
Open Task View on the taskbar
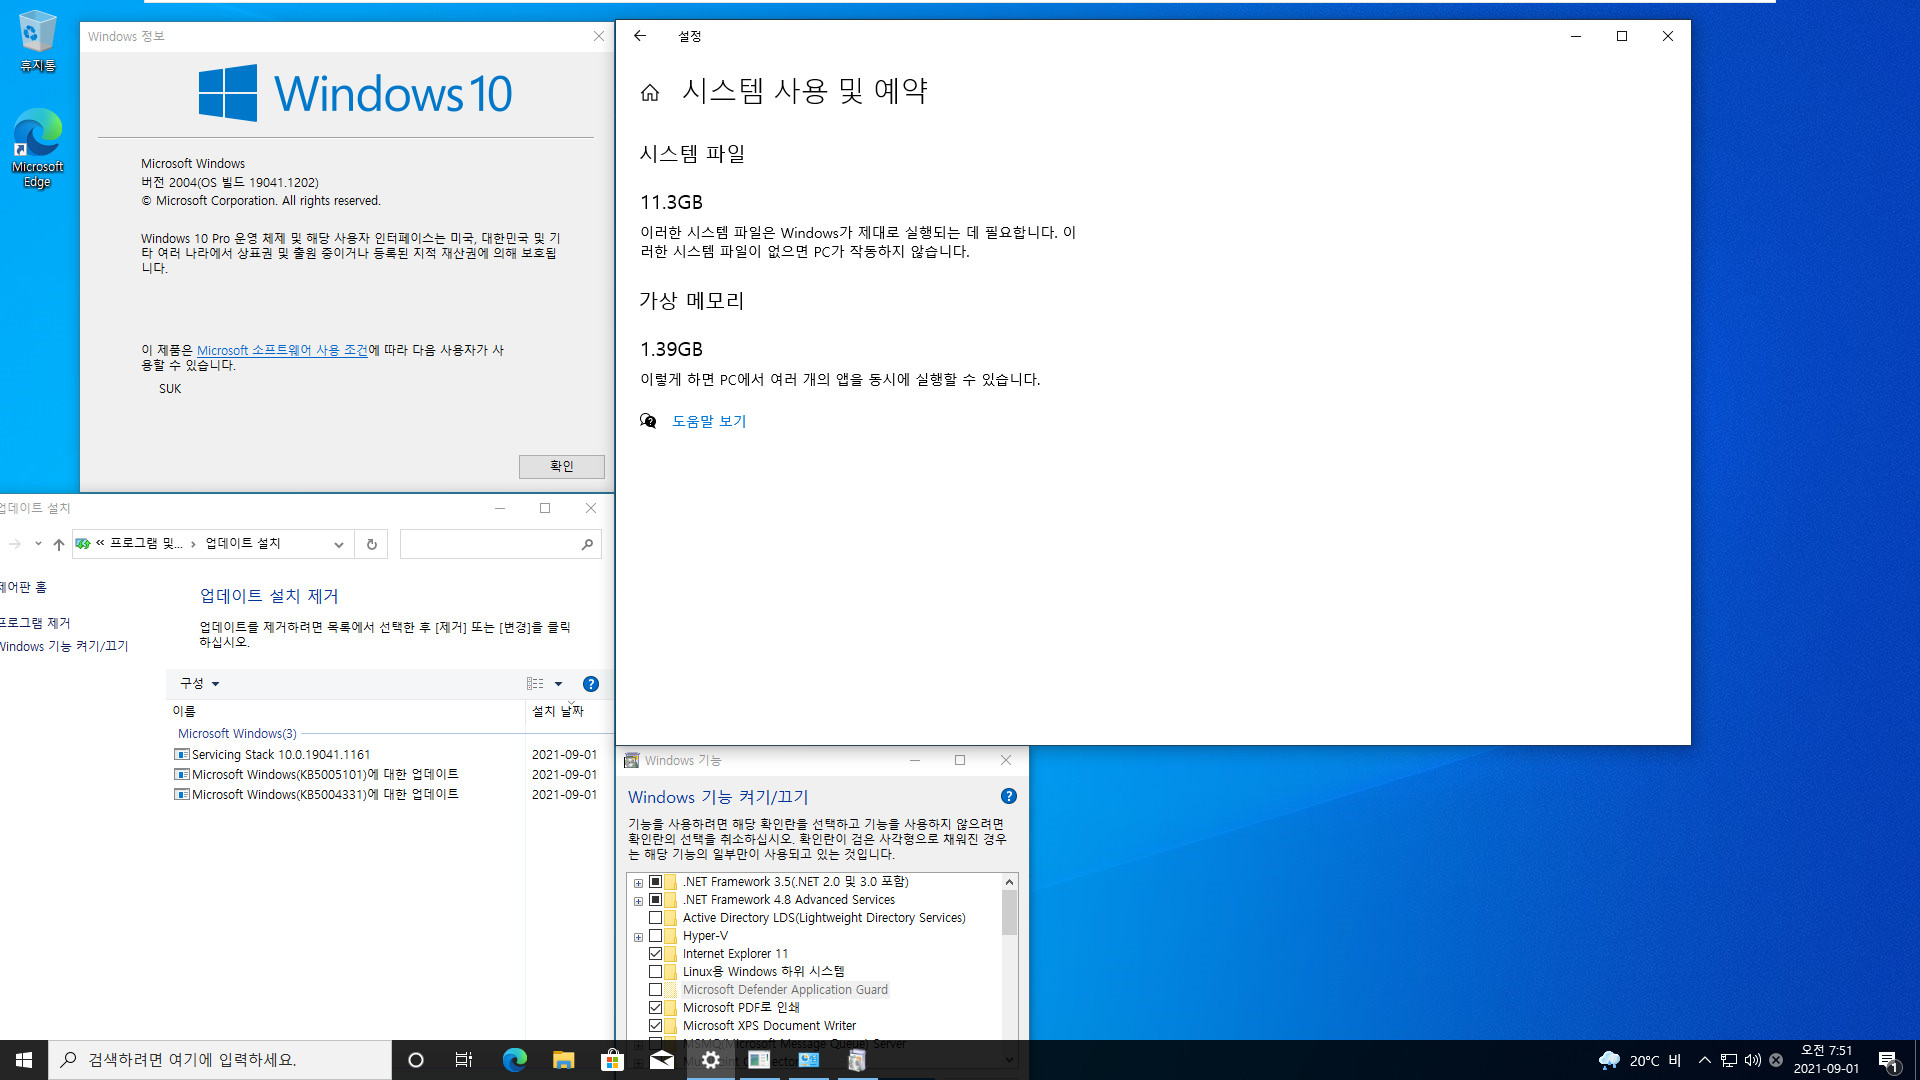pyautogui.click(x=464, y=1060)
